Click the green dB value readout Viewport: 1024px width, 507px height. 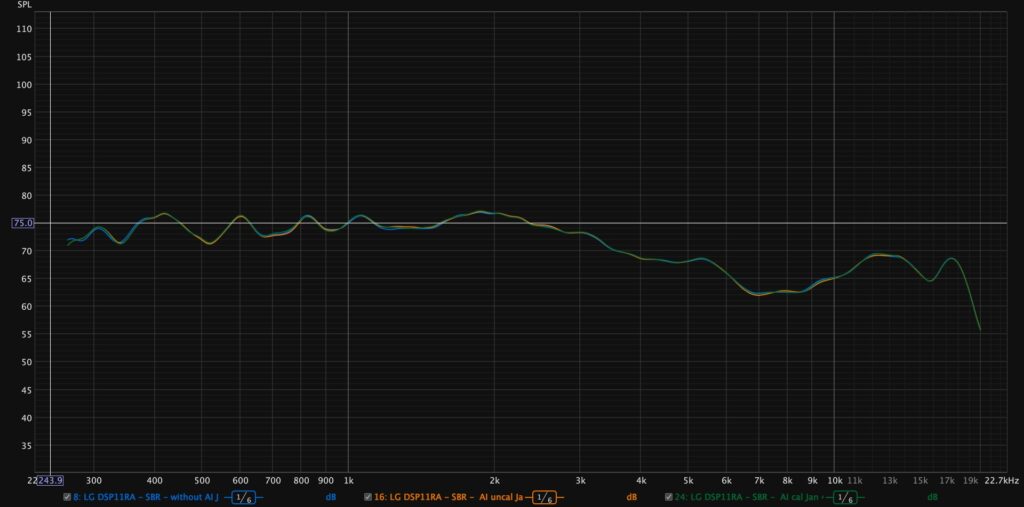coord(932,497)
